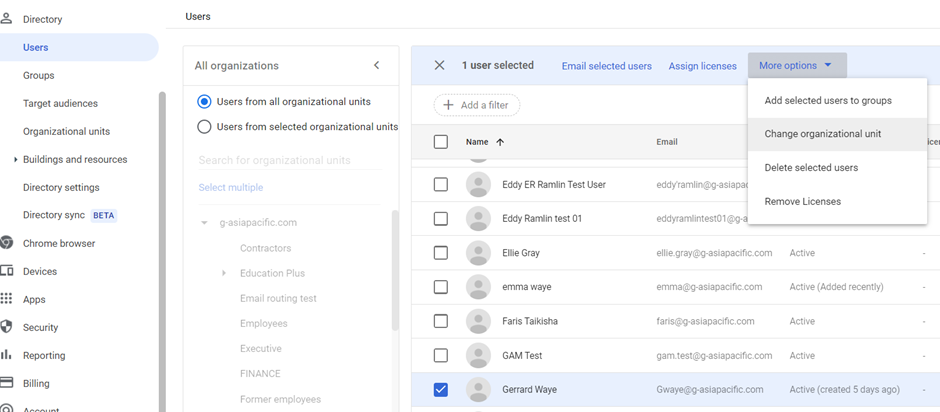Choose Delete selected users
The image size is (940, 412).
pos(837,167)
